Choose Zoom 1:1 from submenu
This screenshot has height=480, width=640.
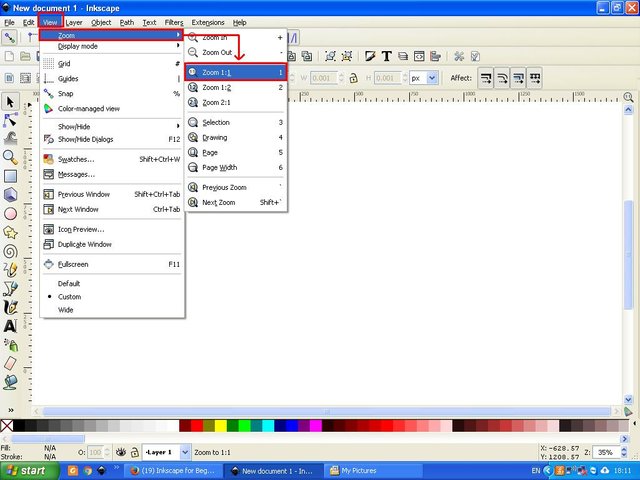[236, 72]
